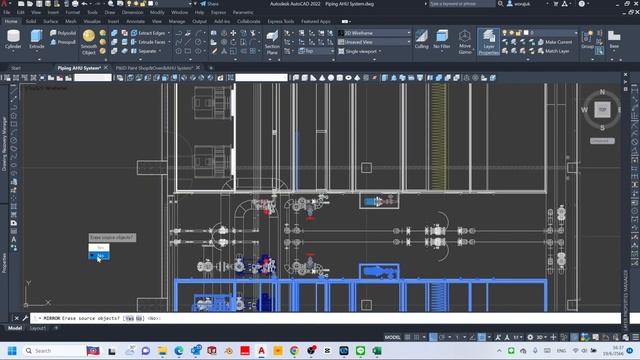The width and height of the screenshot is (640, 360).
Task: Click the Match Layer icon
Action: (x=541, y=51)
